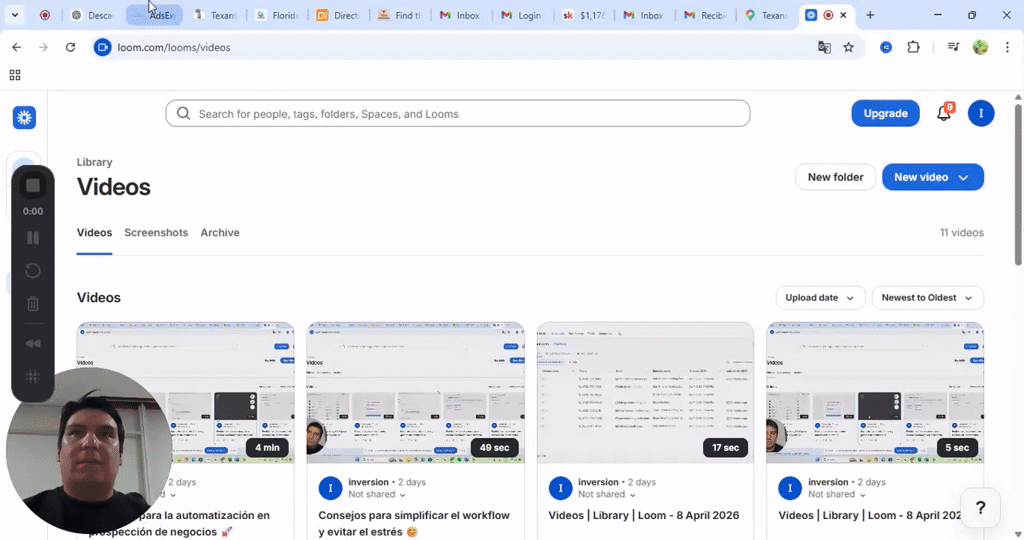Click the browser forward arrow

(x=43, y=47)
